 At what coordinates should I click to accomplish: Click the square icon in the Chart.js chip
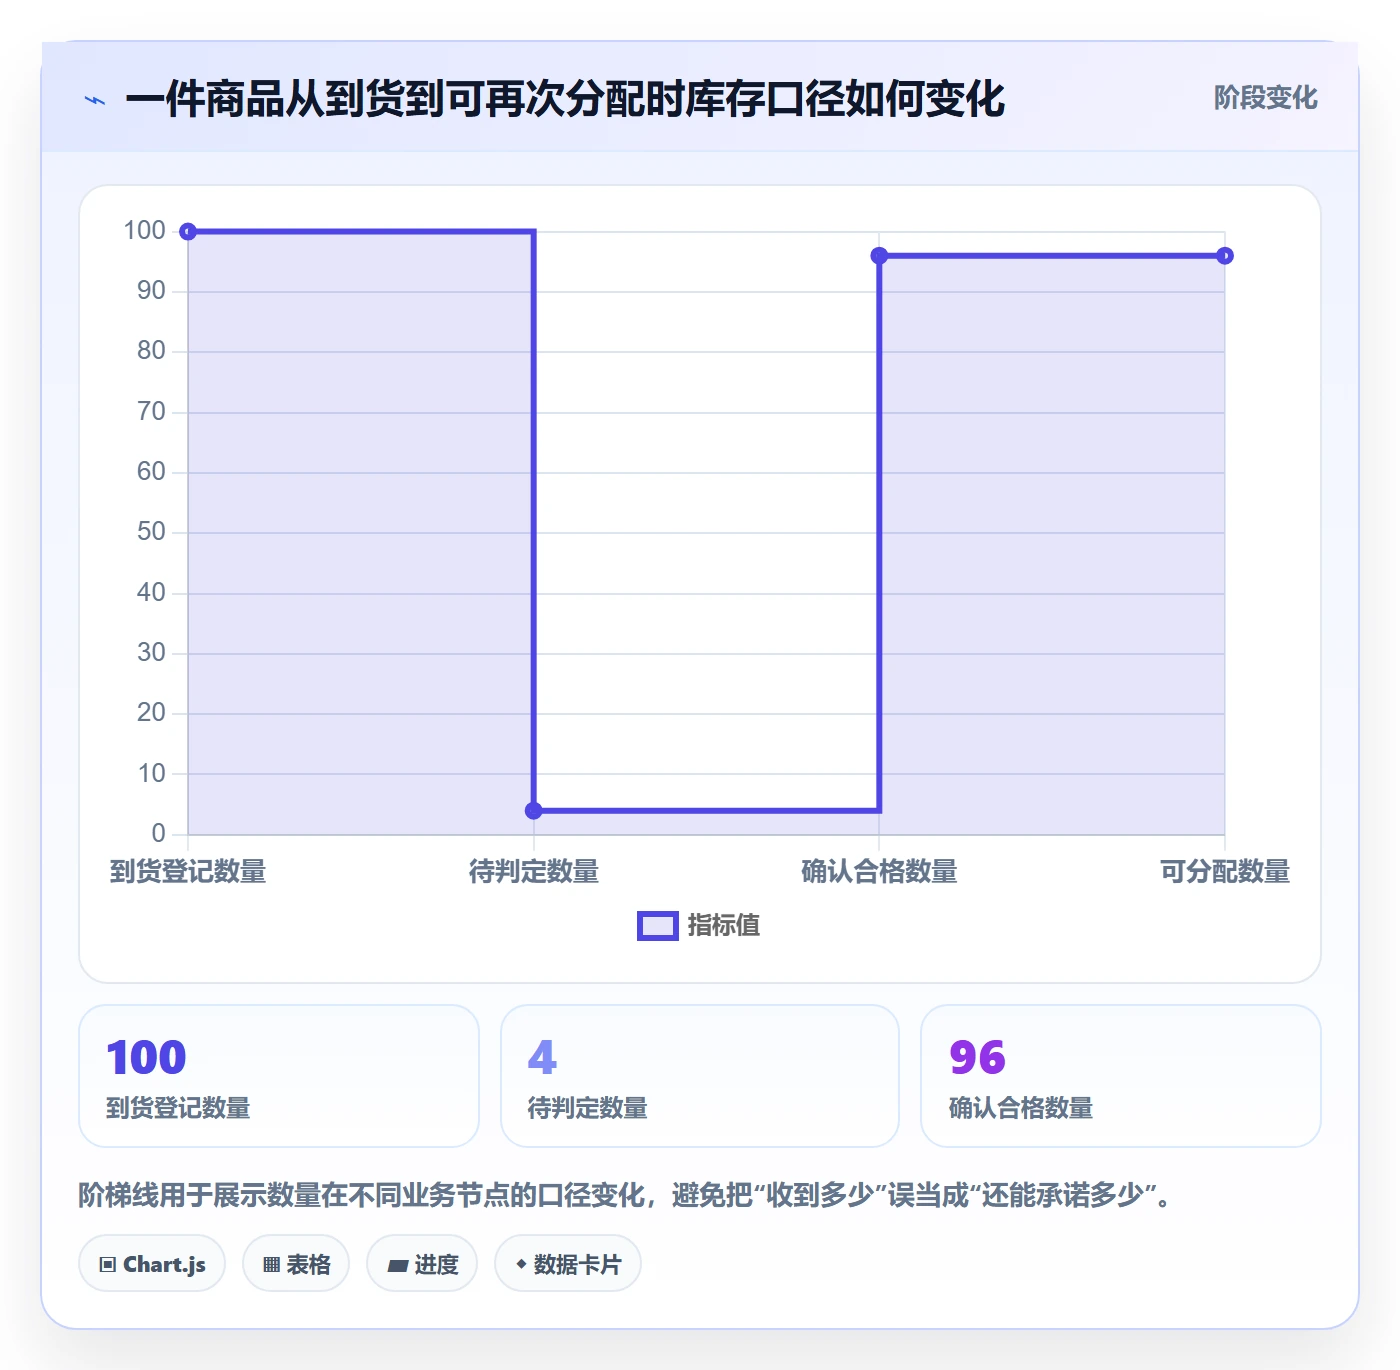pos(108,1265)
